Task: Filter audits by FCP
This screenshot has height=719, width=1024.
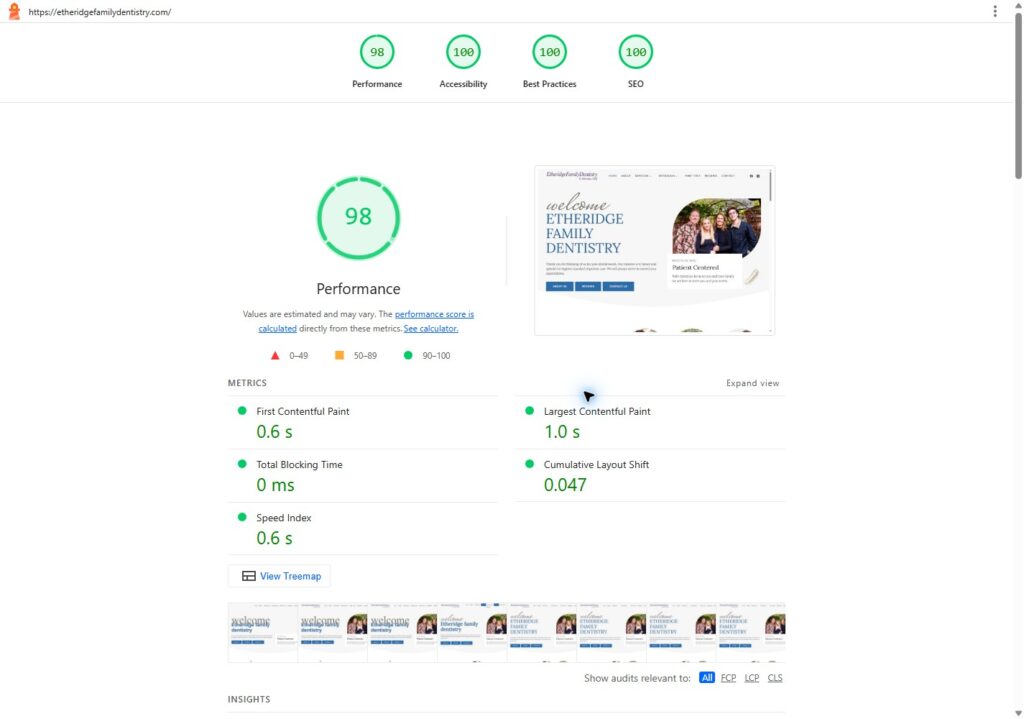Action: click(728, 678)
